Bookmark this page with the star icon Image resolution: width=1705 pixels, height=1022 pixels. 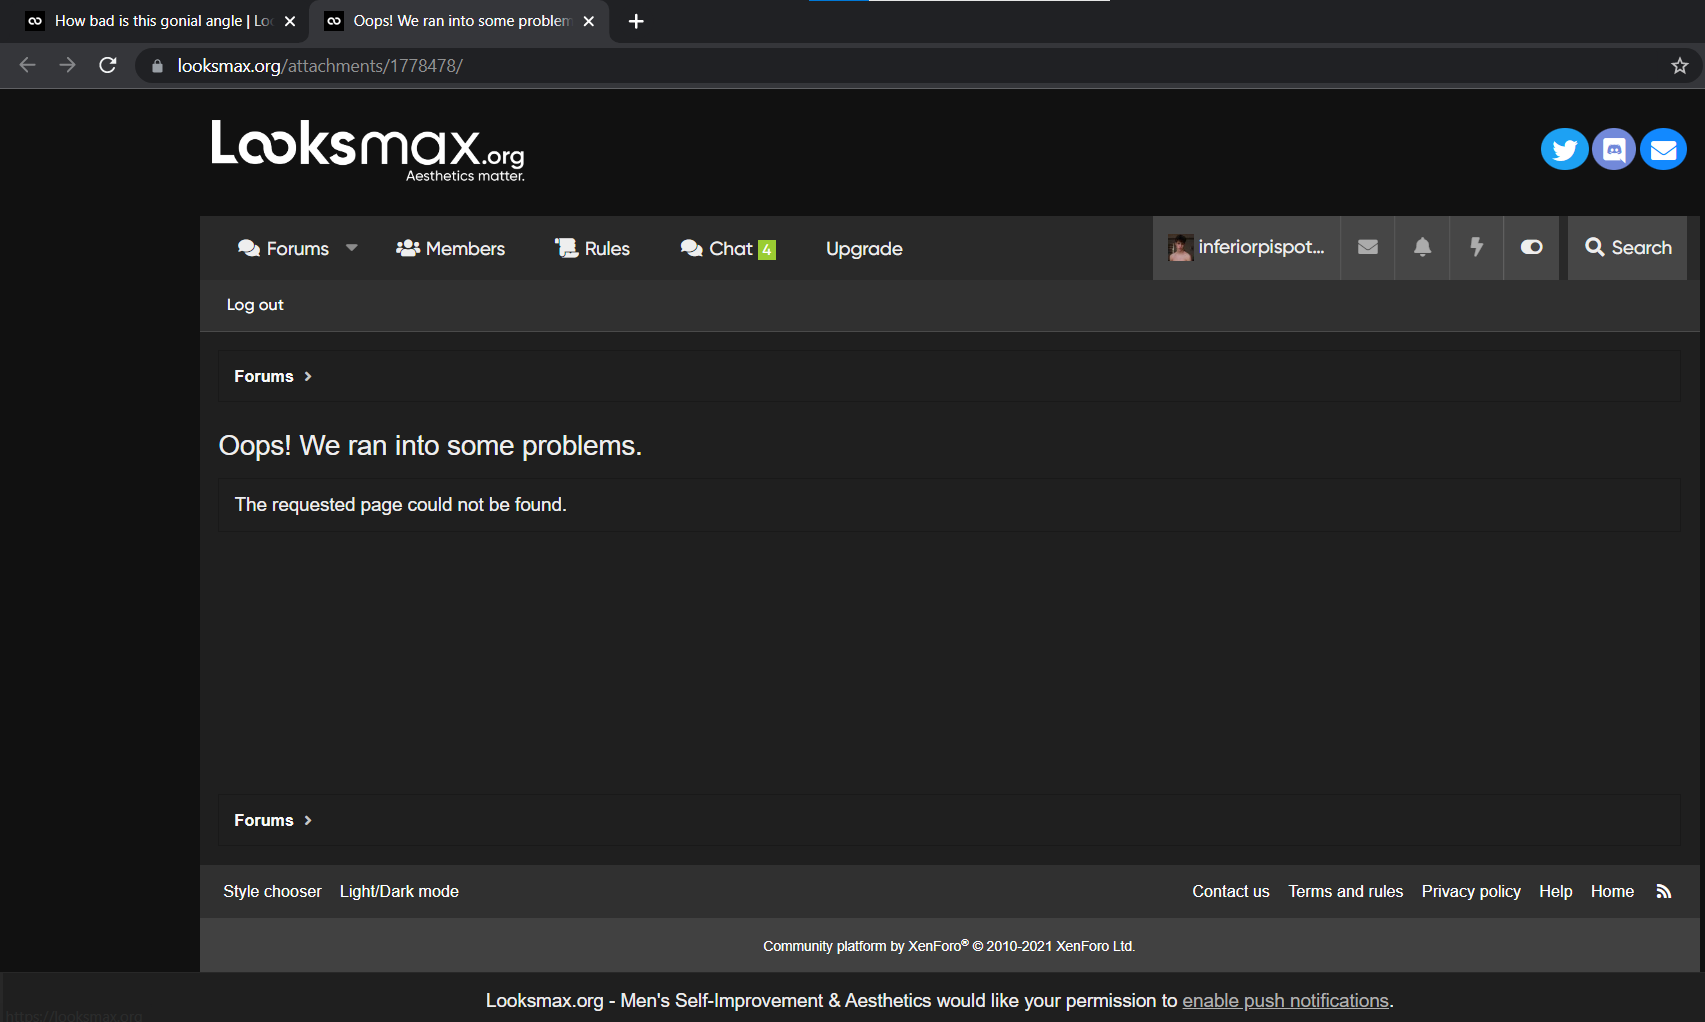(1679, 66)
